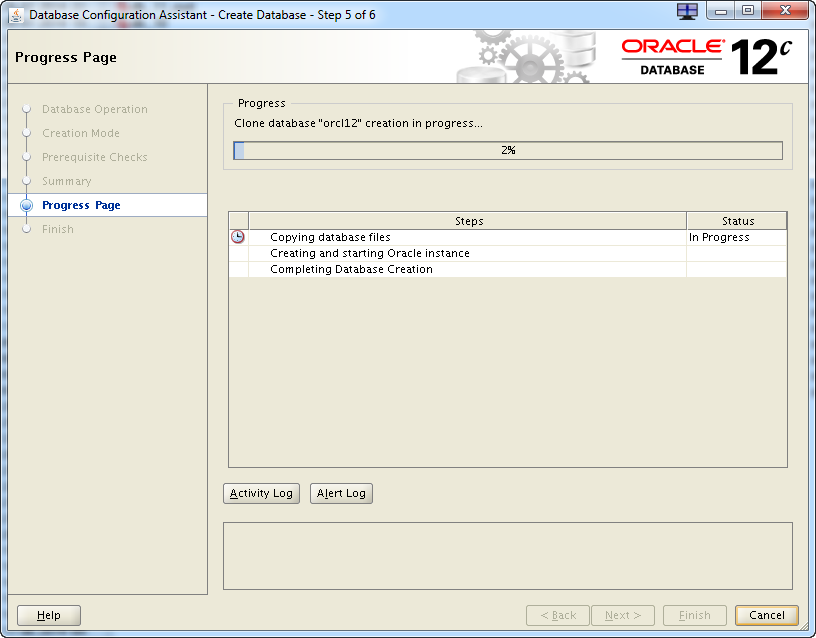The width and height of the screenshot is (816, 638).
Task: Click the clone database creation message text
Action: tap(359, 123)
